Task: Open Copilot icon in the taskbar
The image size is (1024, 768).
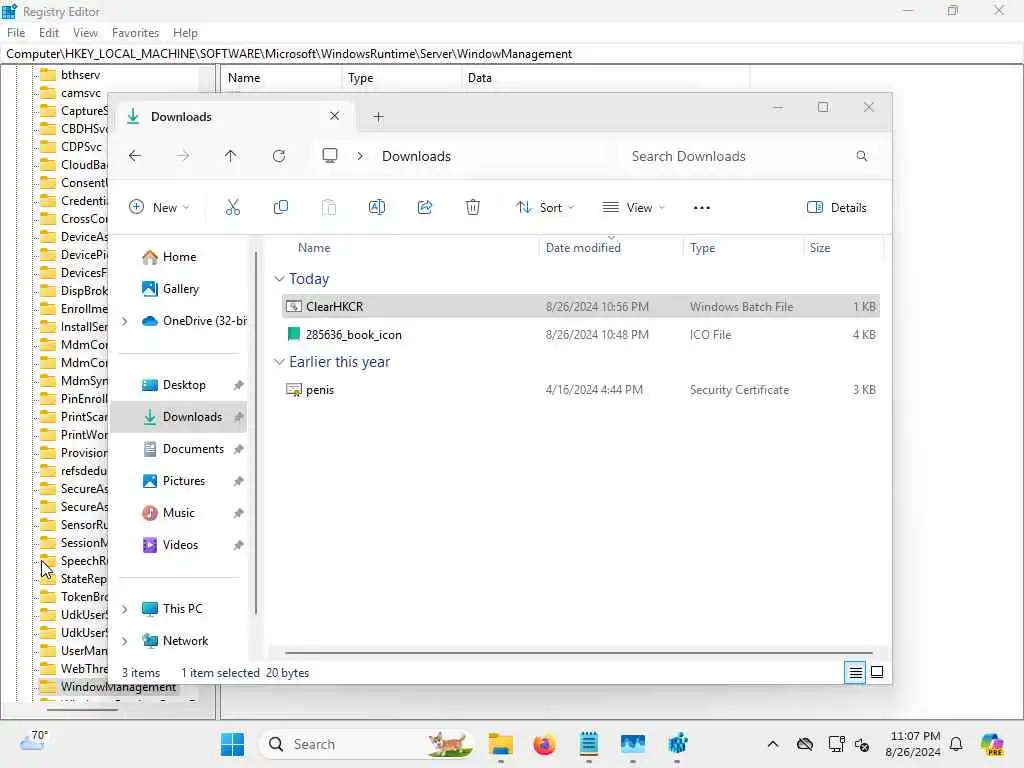Action: pos(992,744)
